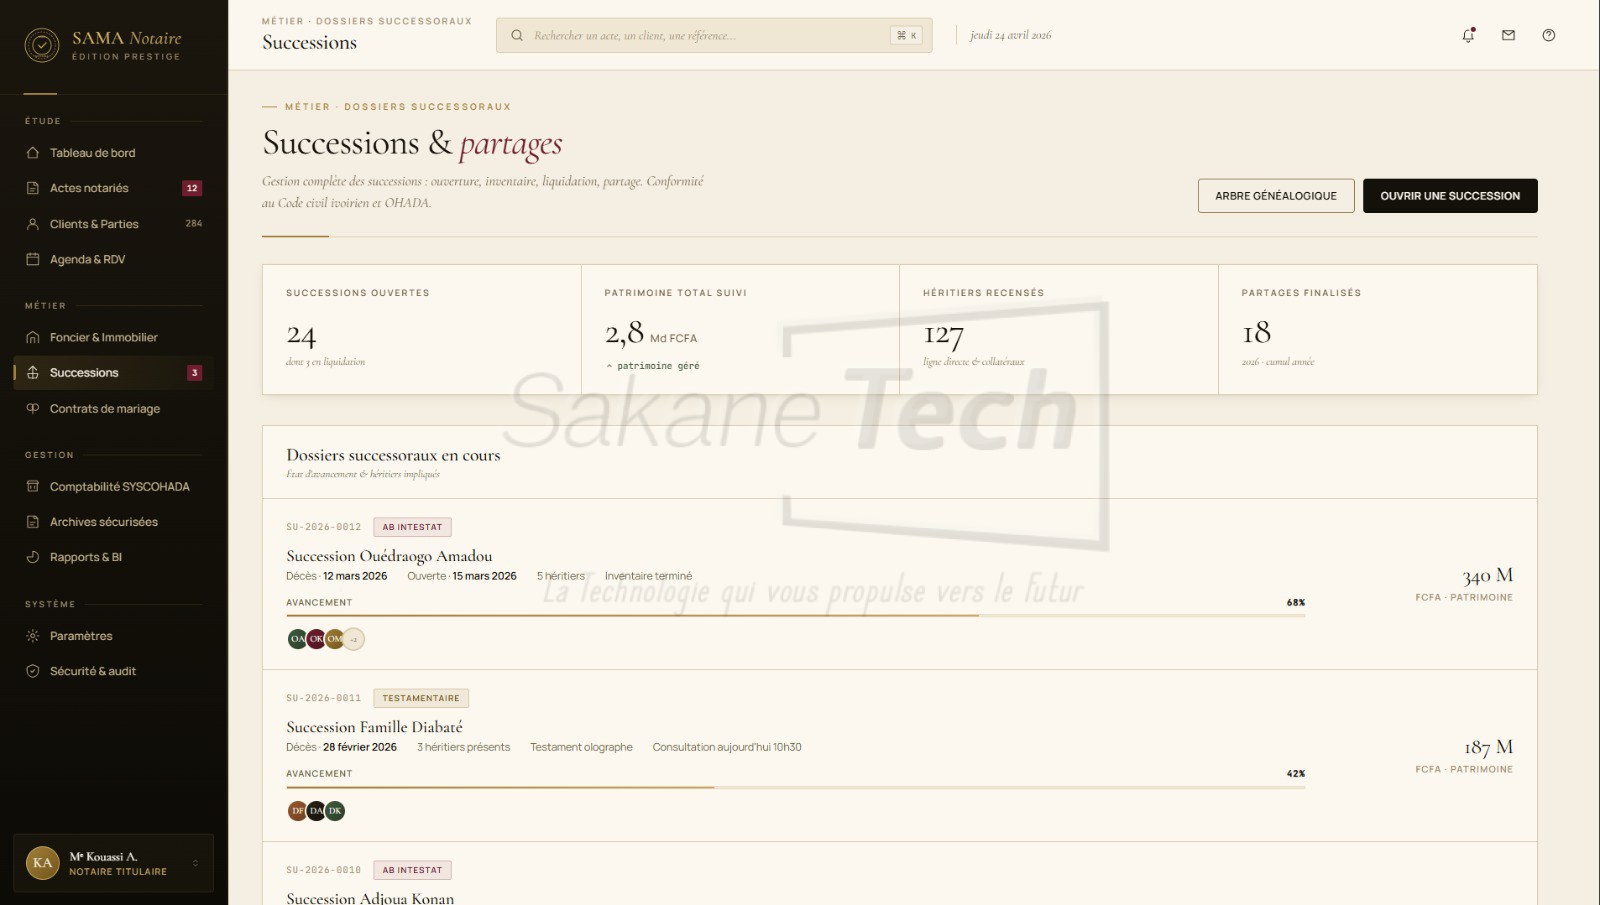This screenshot has width=1600, height=905.
Task: Click the DA heir avatar in Diabaté dossier
Action: [x=316, y=811]
